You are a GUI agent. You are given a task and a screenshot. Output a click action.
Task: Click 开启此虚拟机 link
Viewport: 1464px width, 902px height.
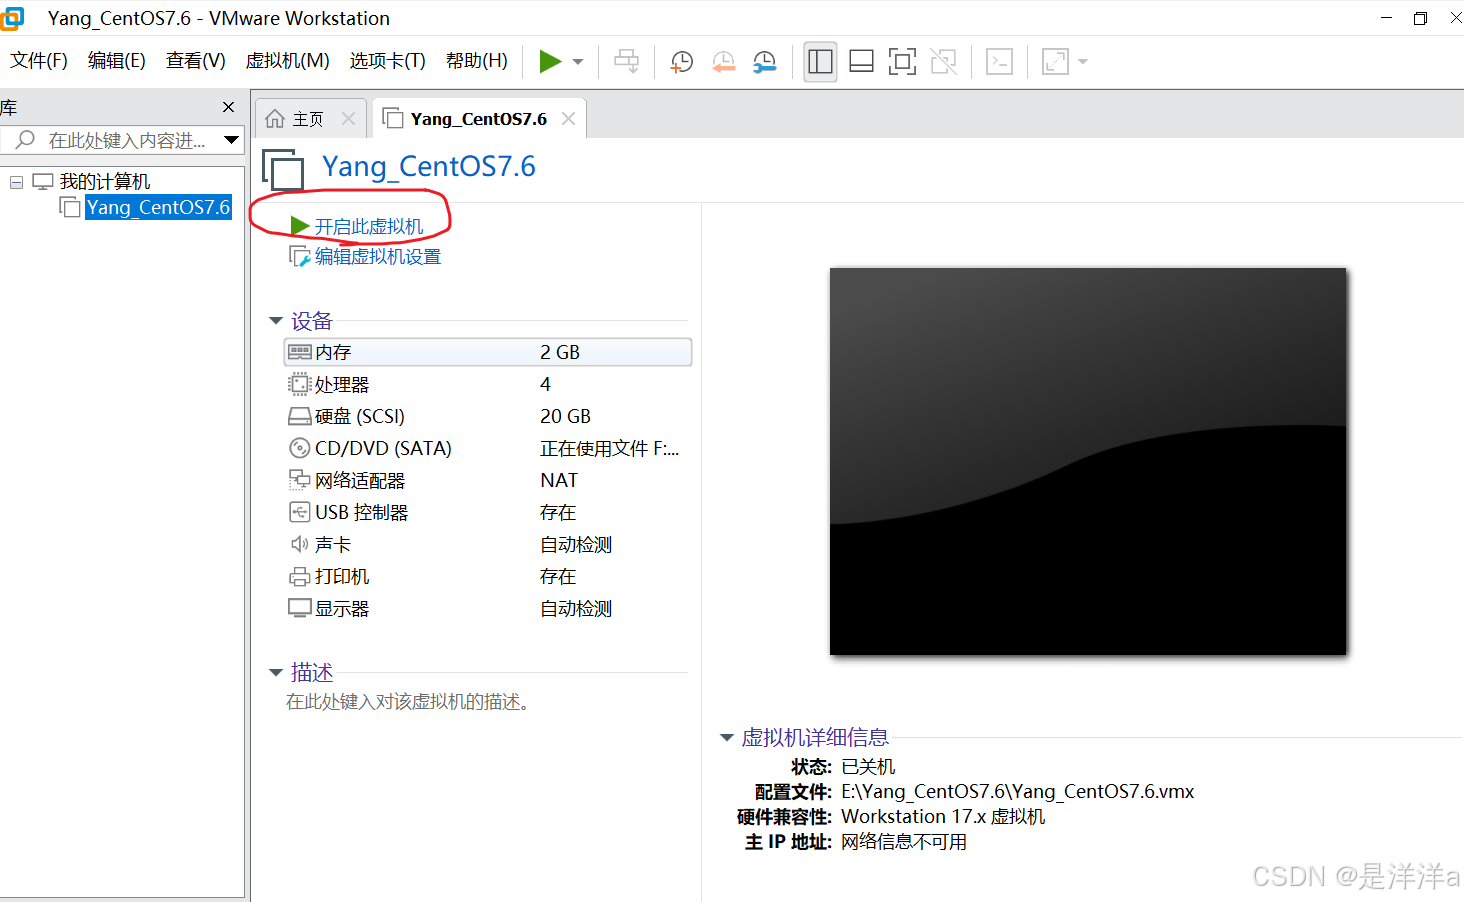pos(369,227)
